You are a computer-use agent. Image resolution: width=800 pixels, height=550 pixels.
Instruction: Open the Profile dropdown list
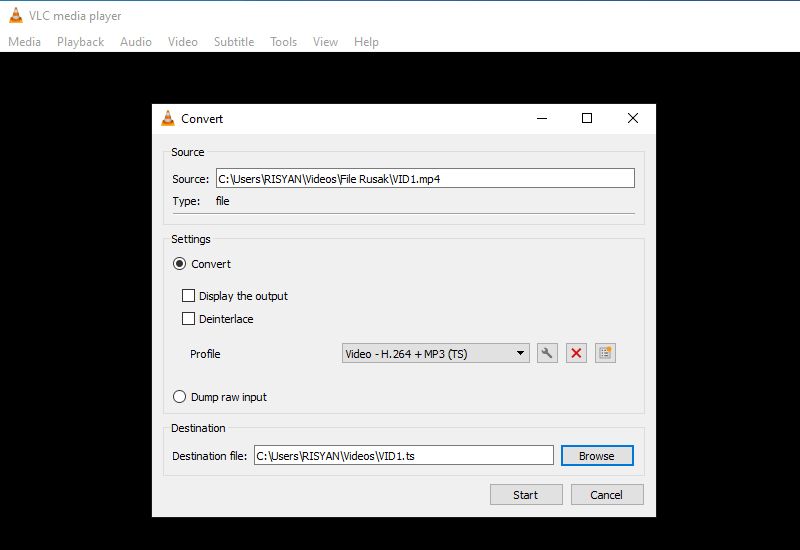tap(435, 354)
